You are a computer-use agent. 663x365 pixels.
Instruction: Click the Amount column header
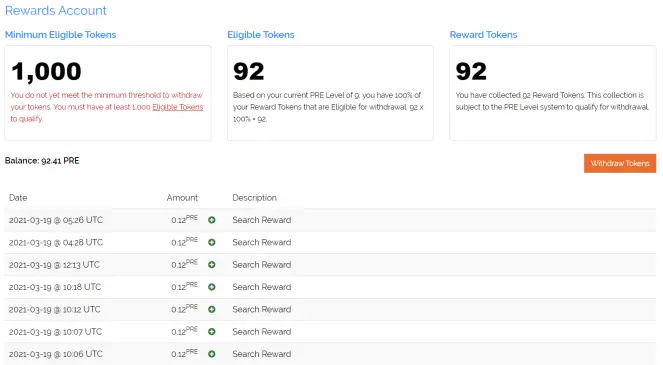pos(182,198)
